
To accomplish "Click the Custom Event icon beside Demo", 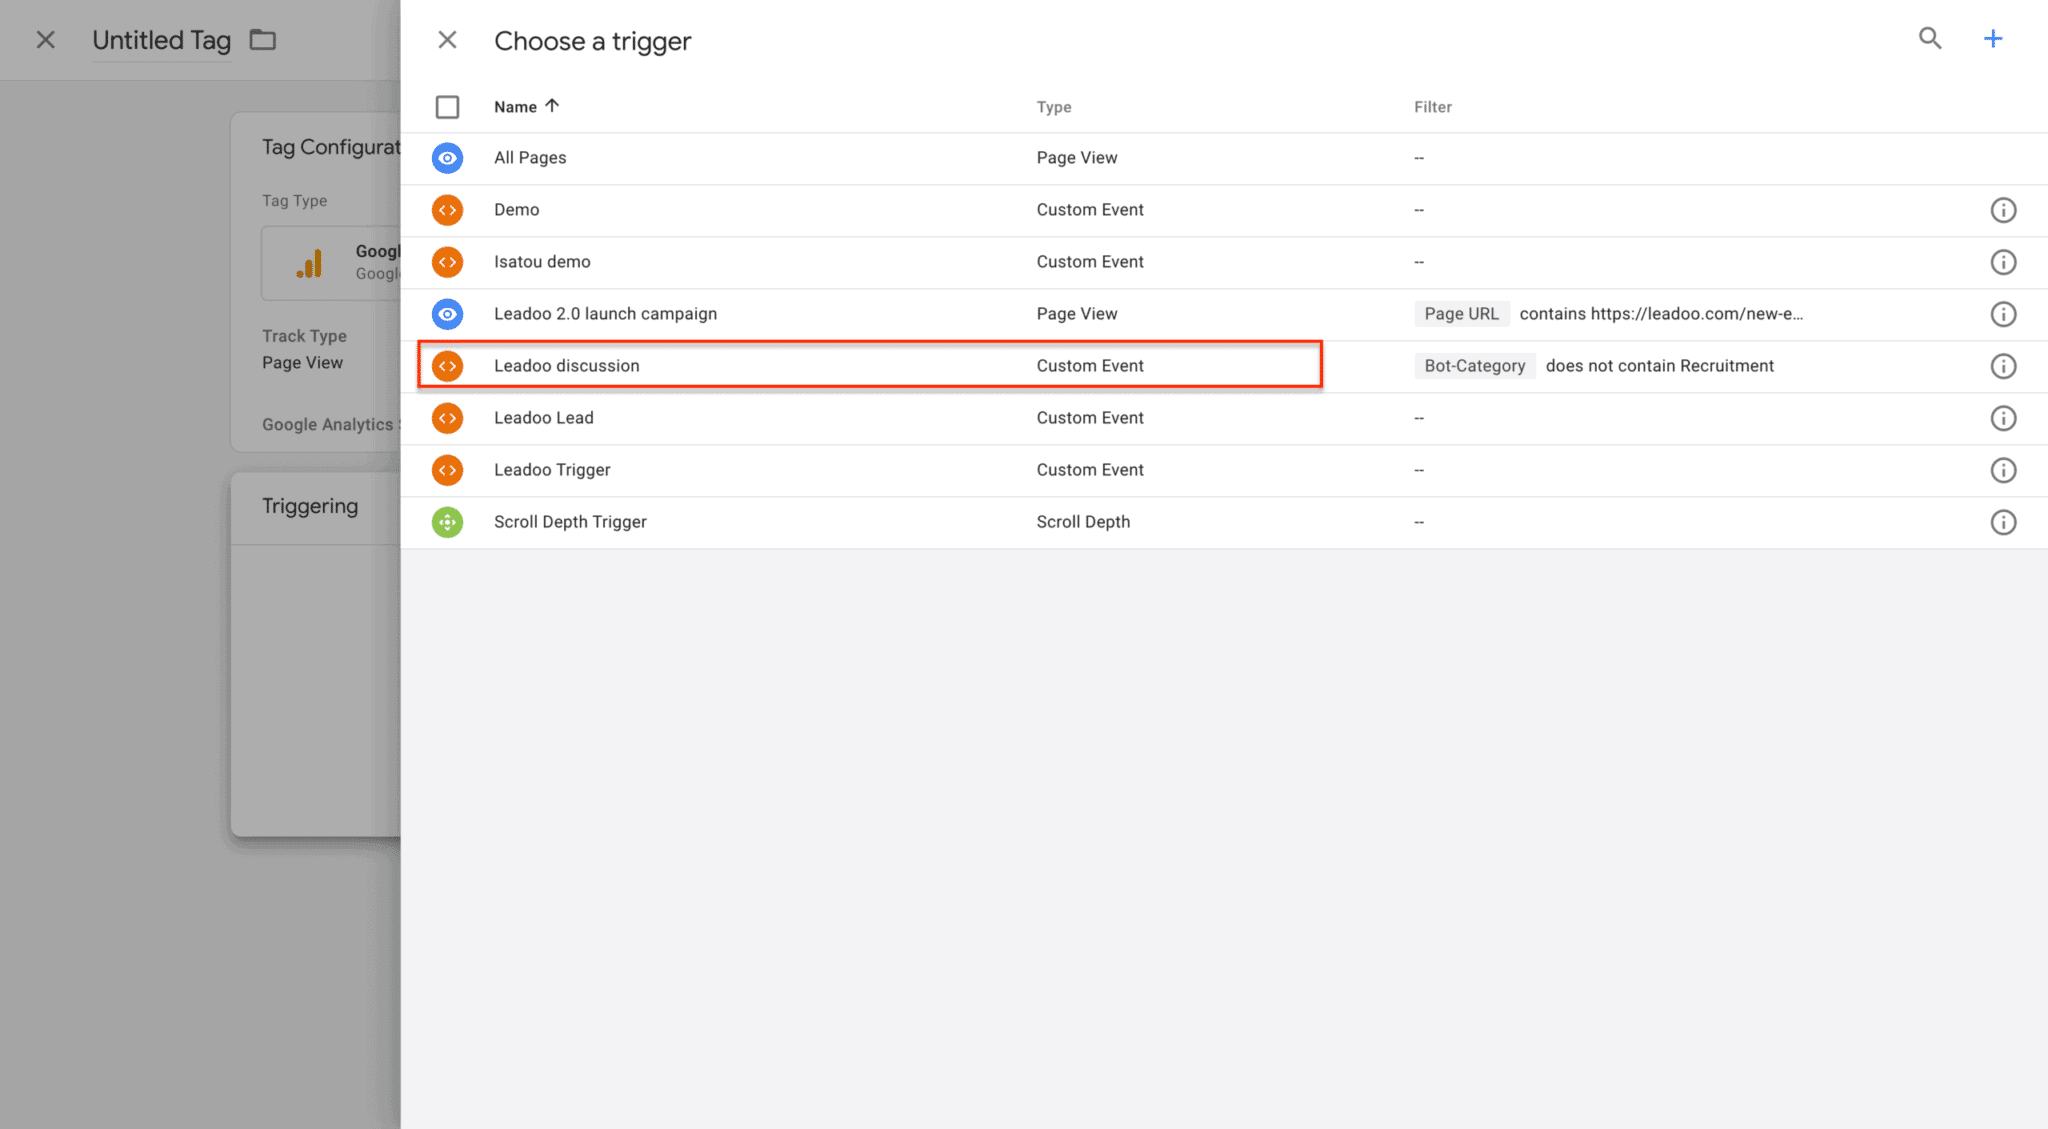I will coord(447,209).
